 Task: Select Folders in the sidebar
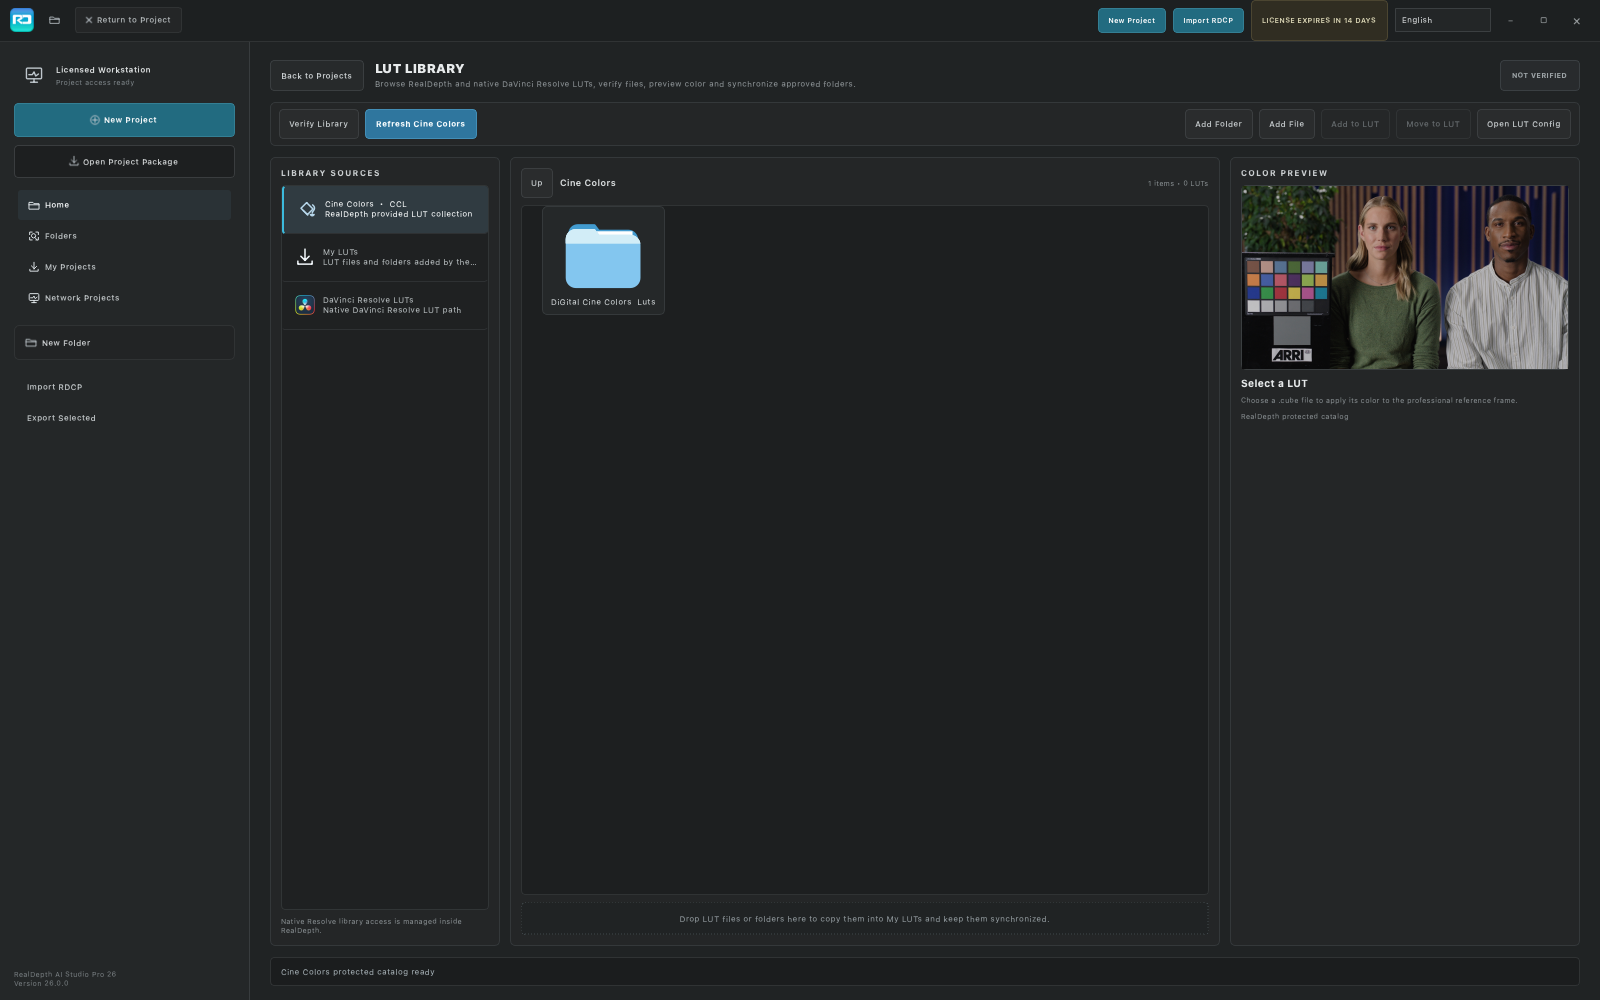click(x=124, y=236)
